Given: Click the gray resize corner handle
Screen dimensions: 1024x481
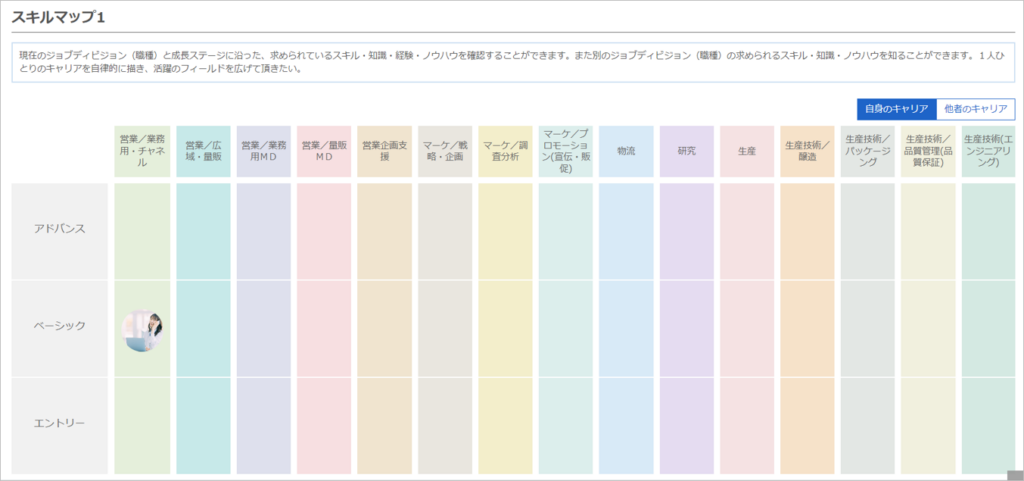Looking at the screenshot, I should (1015, 474).
